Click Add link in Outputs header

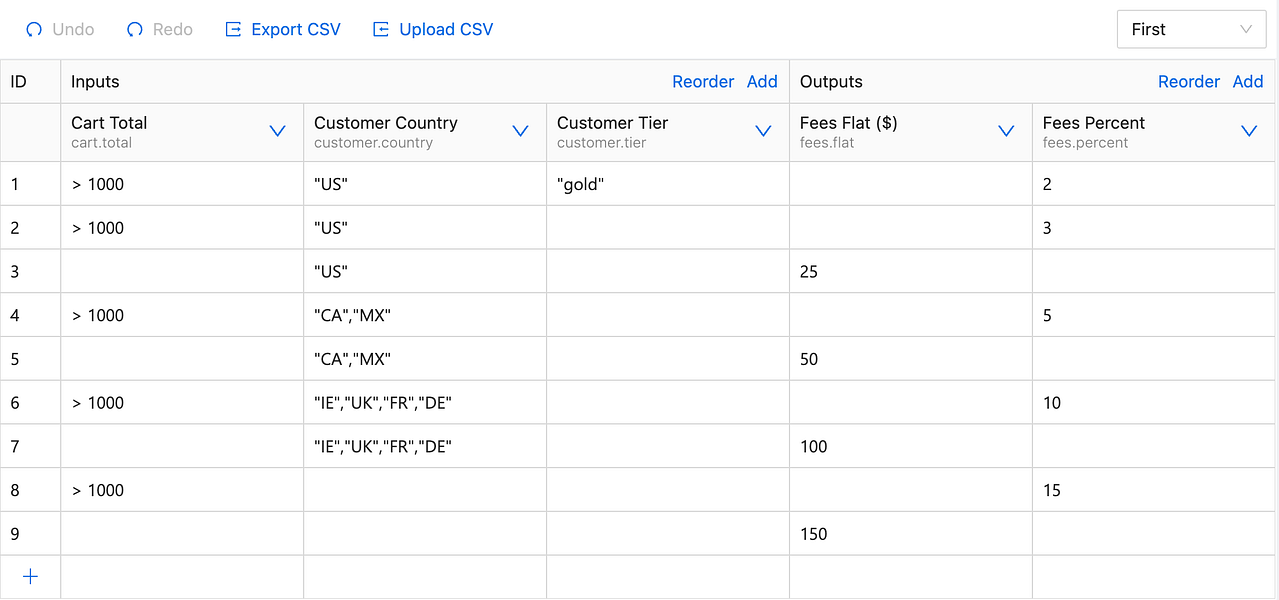(1248, 82)
